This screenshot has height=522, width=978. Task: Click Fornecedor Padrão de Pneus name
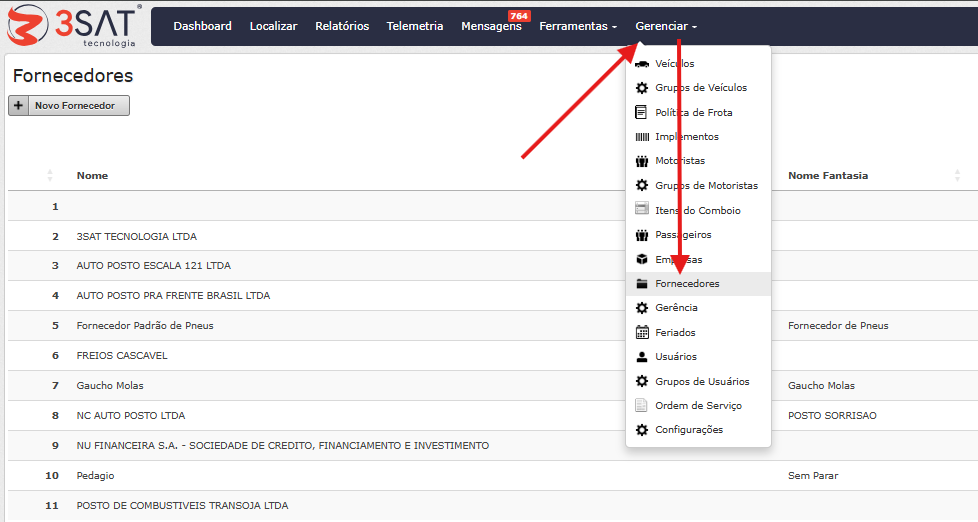tap(145, 326)
